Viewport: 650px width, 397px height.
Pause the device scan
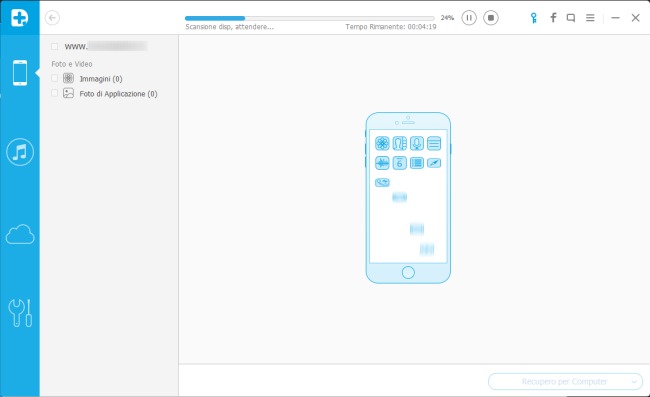pos(469,18)
